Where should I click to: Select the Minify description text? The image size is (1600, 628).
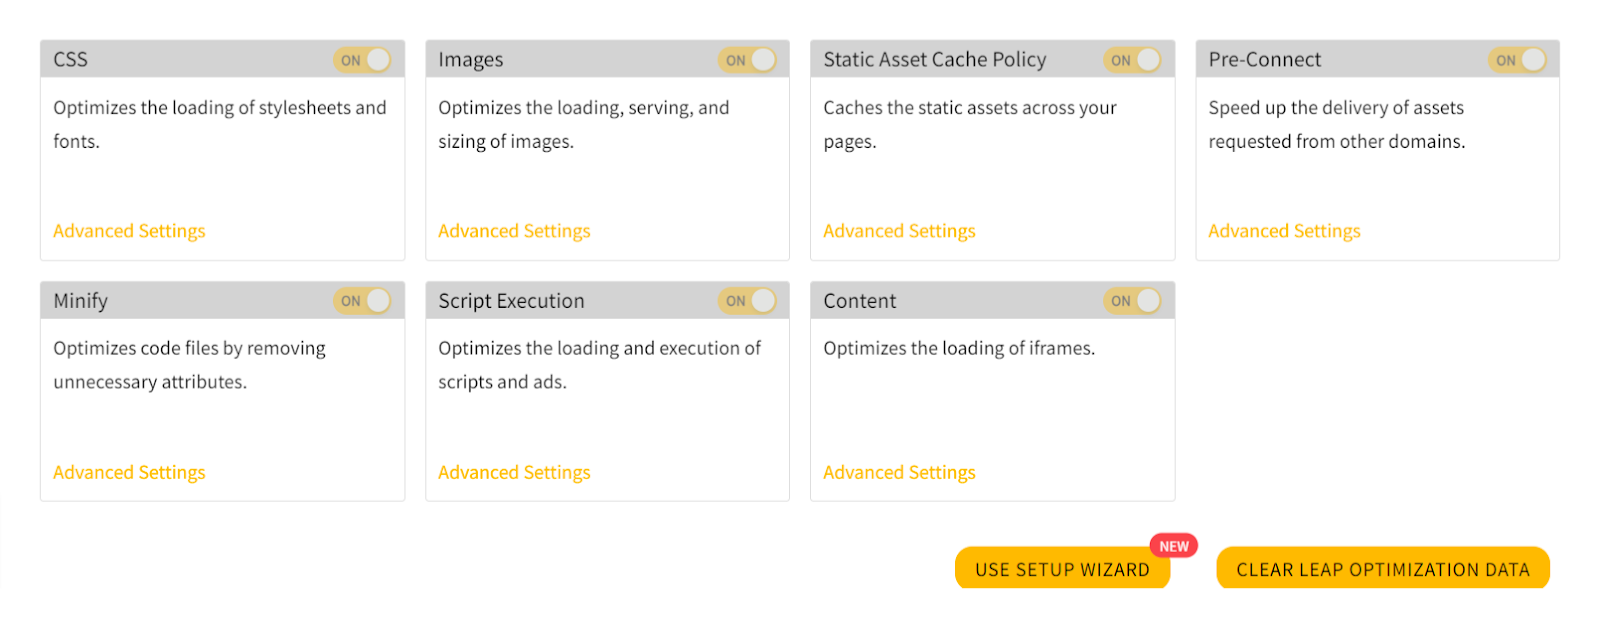189,365
